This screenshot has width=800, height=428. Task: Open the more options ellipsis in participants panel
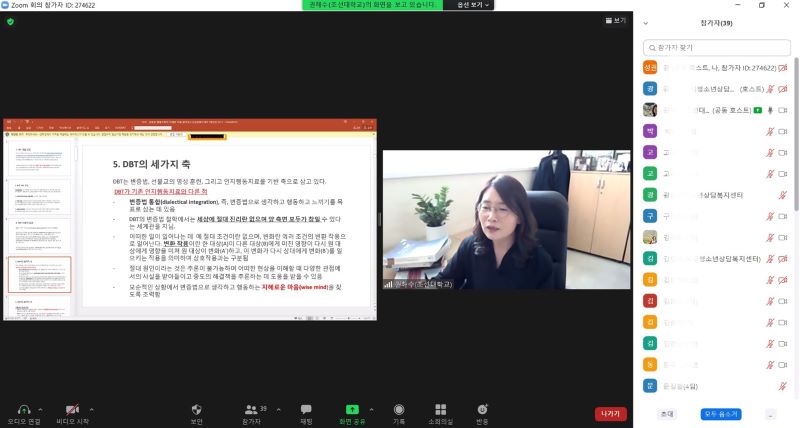(x=770, y=413)
